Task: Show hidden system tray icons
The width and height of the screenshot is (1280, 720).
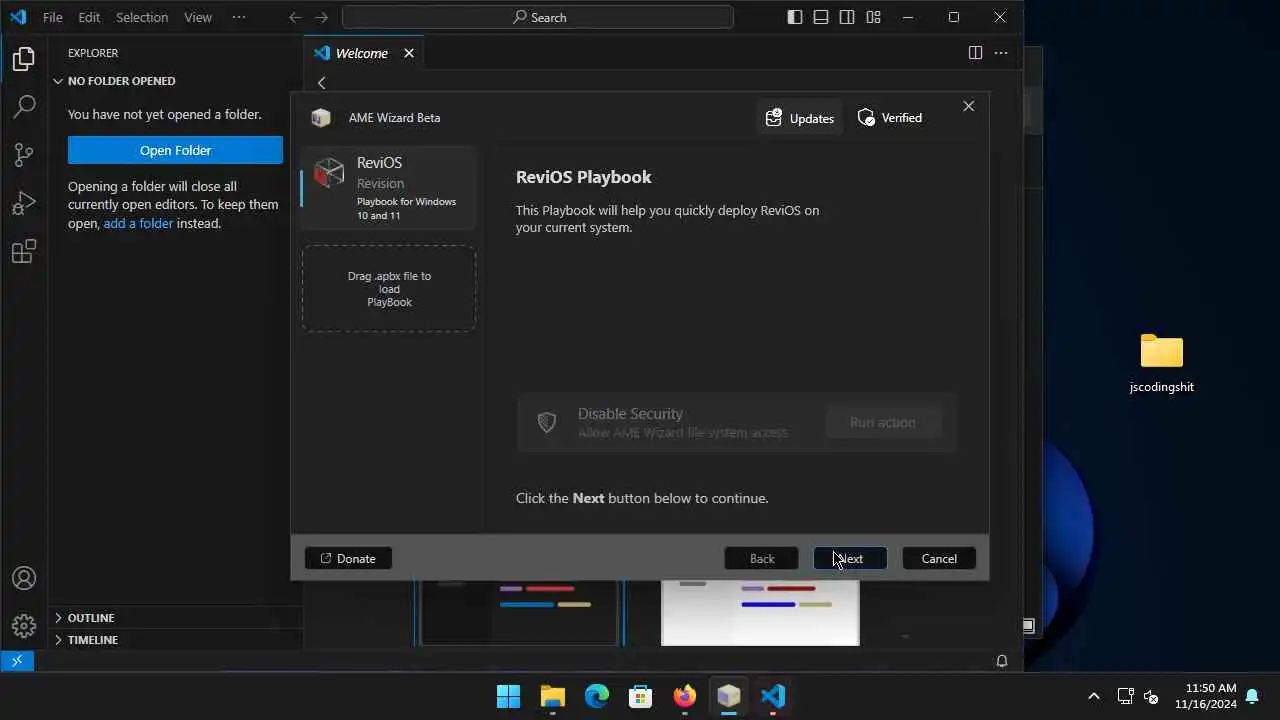Action: (1093, 696)
